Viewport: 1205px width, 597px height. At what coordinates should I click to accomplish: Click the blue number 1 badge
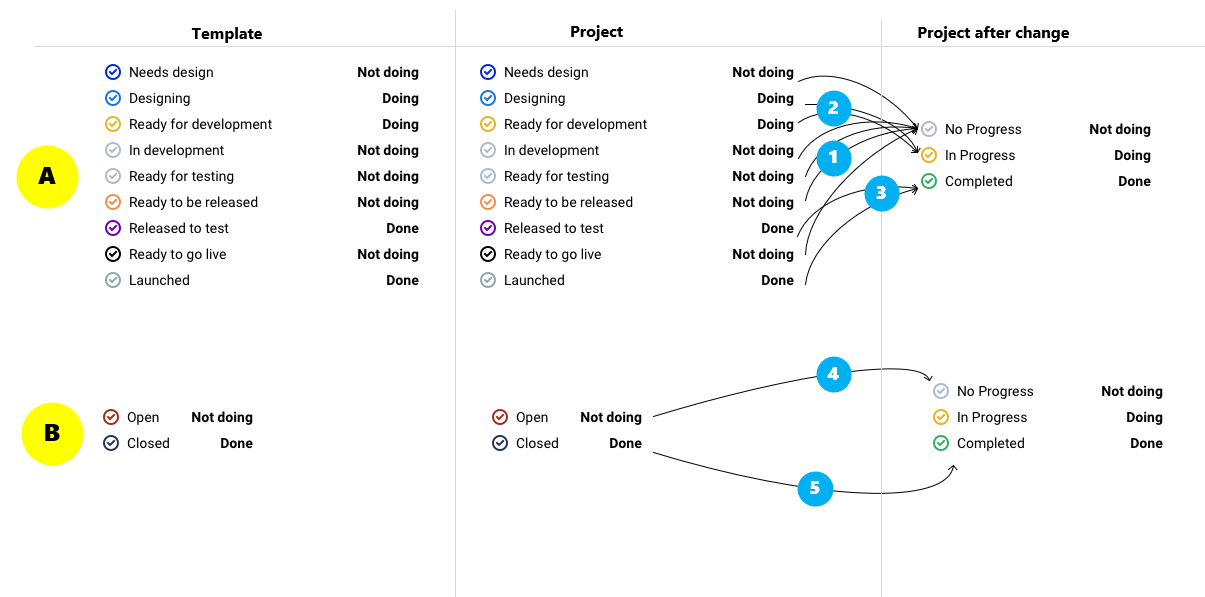(x=833, y=158)
